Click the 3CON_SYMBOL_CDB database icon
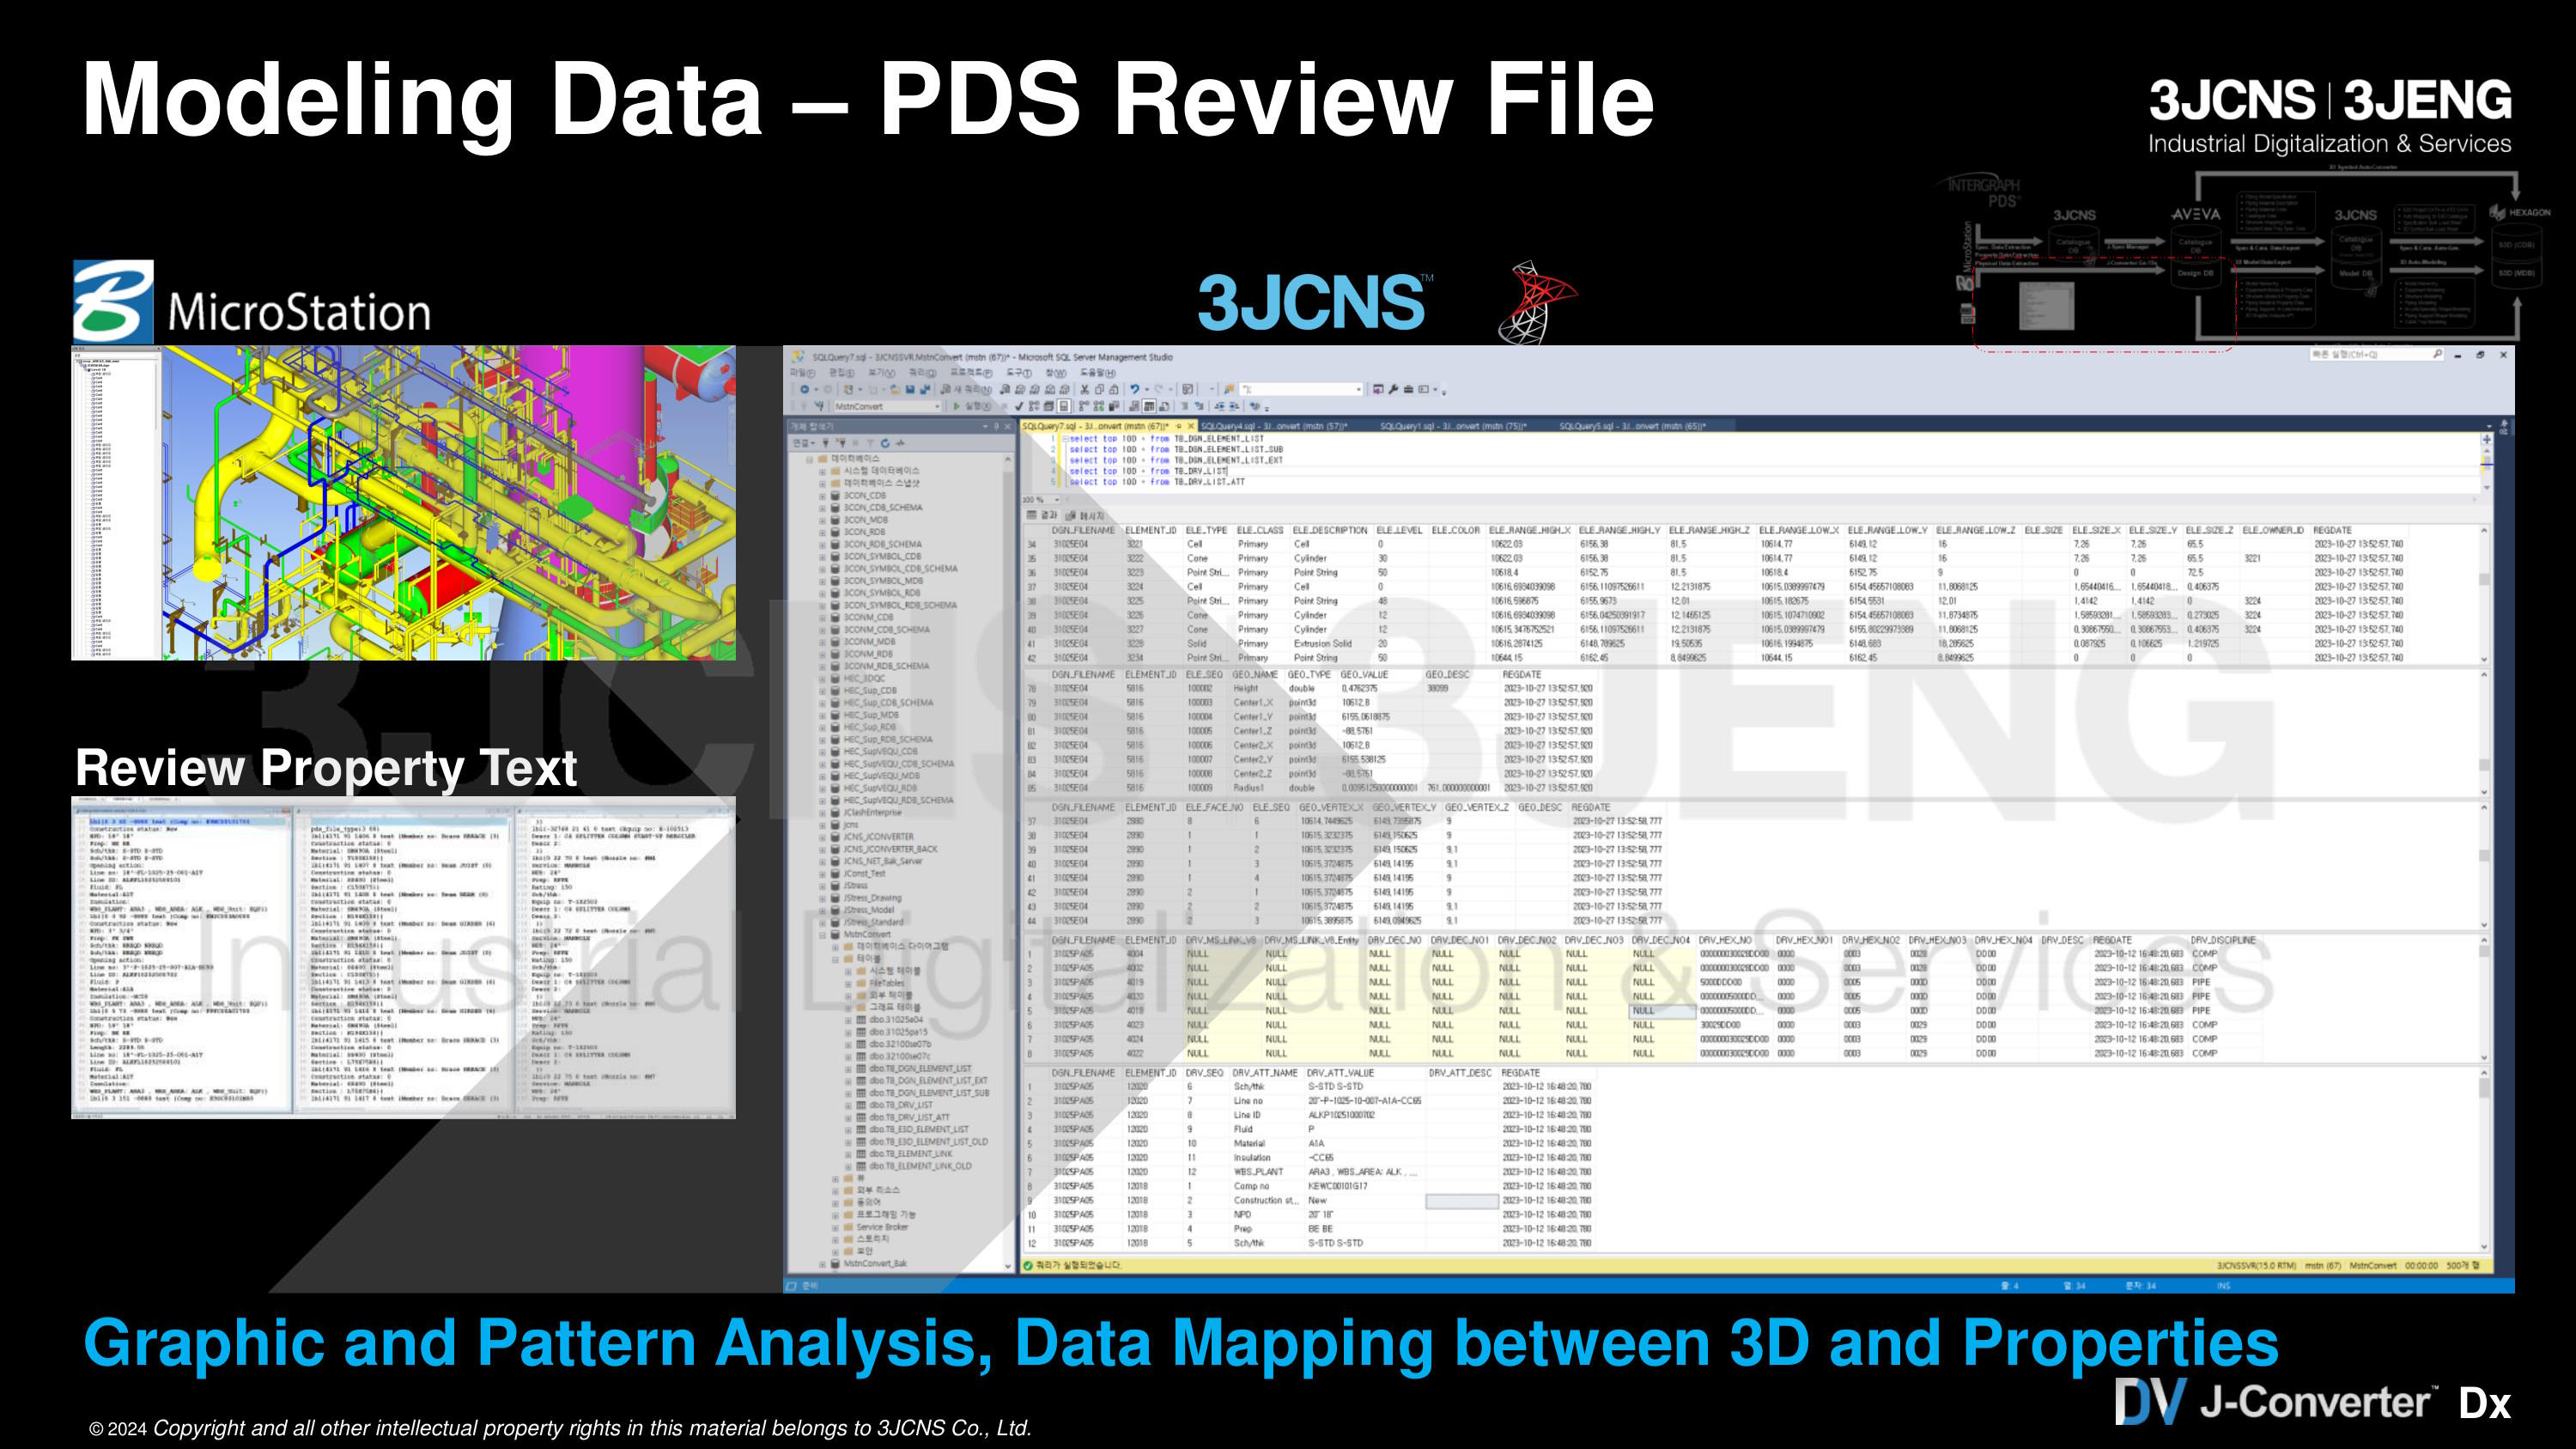This screenshot has width=2576, height=1449. click(x=835, y=557)
